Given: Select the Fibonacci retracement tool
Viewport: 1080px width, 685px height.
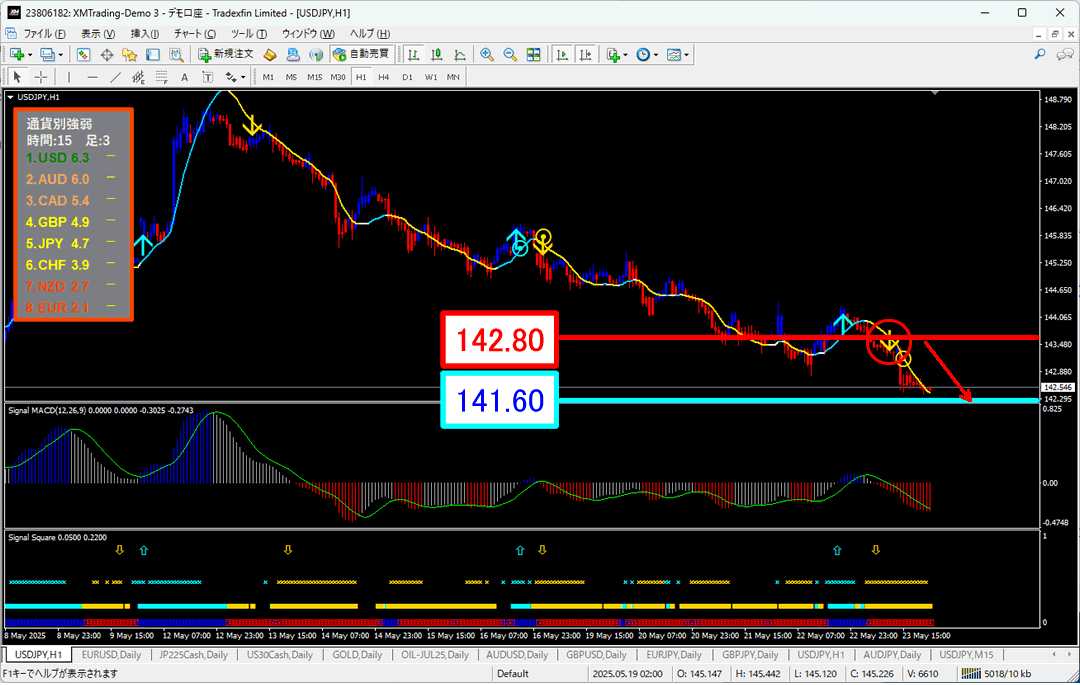Looking at the screenshot, I should [x=161, y=77].
